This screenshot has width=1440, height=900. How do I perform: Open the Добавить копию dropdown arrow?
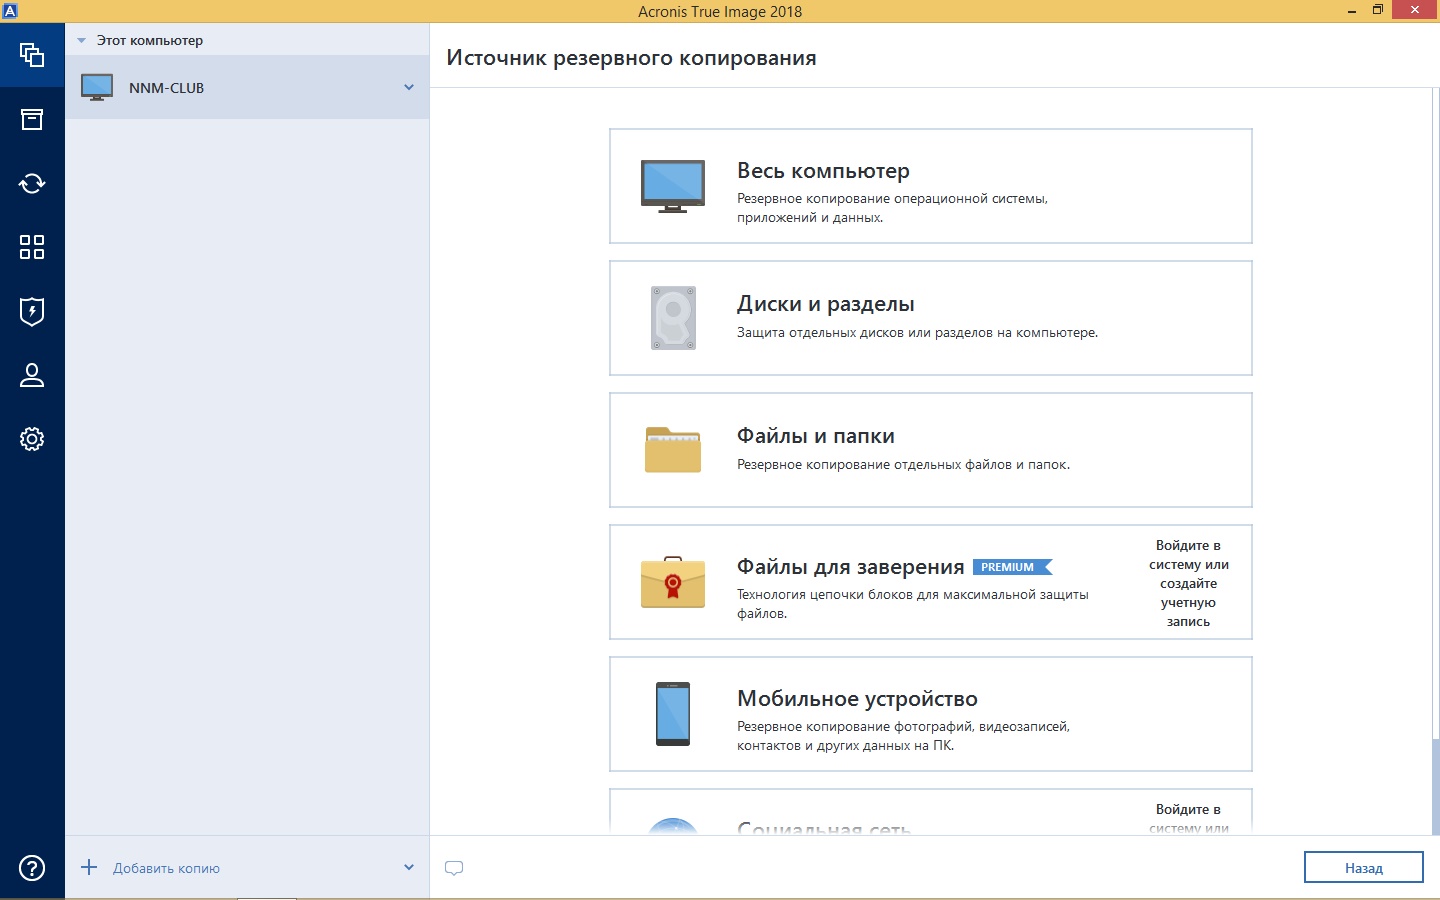tap(409, 867)
